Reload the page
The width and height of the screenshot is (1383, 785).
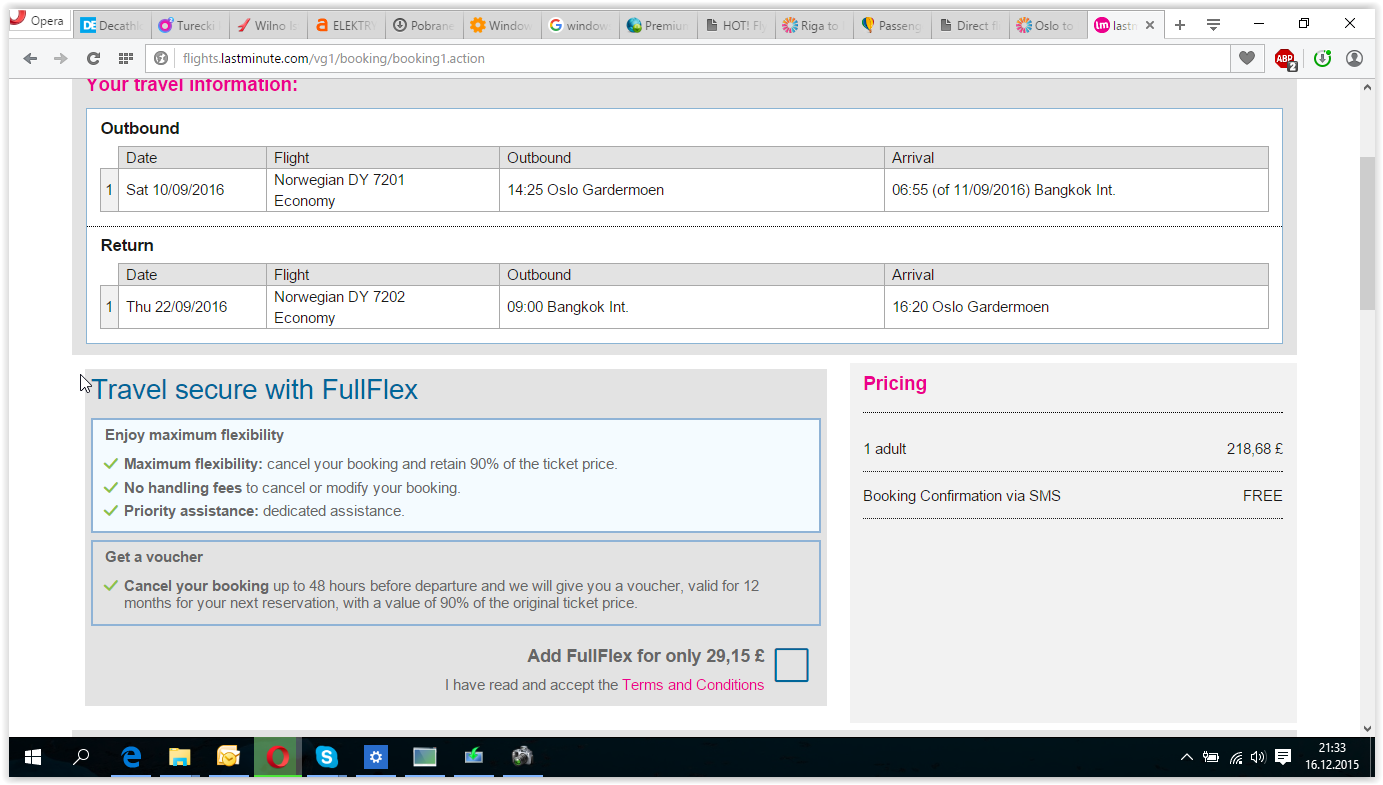pyautogui.click(x=93, y=59)
